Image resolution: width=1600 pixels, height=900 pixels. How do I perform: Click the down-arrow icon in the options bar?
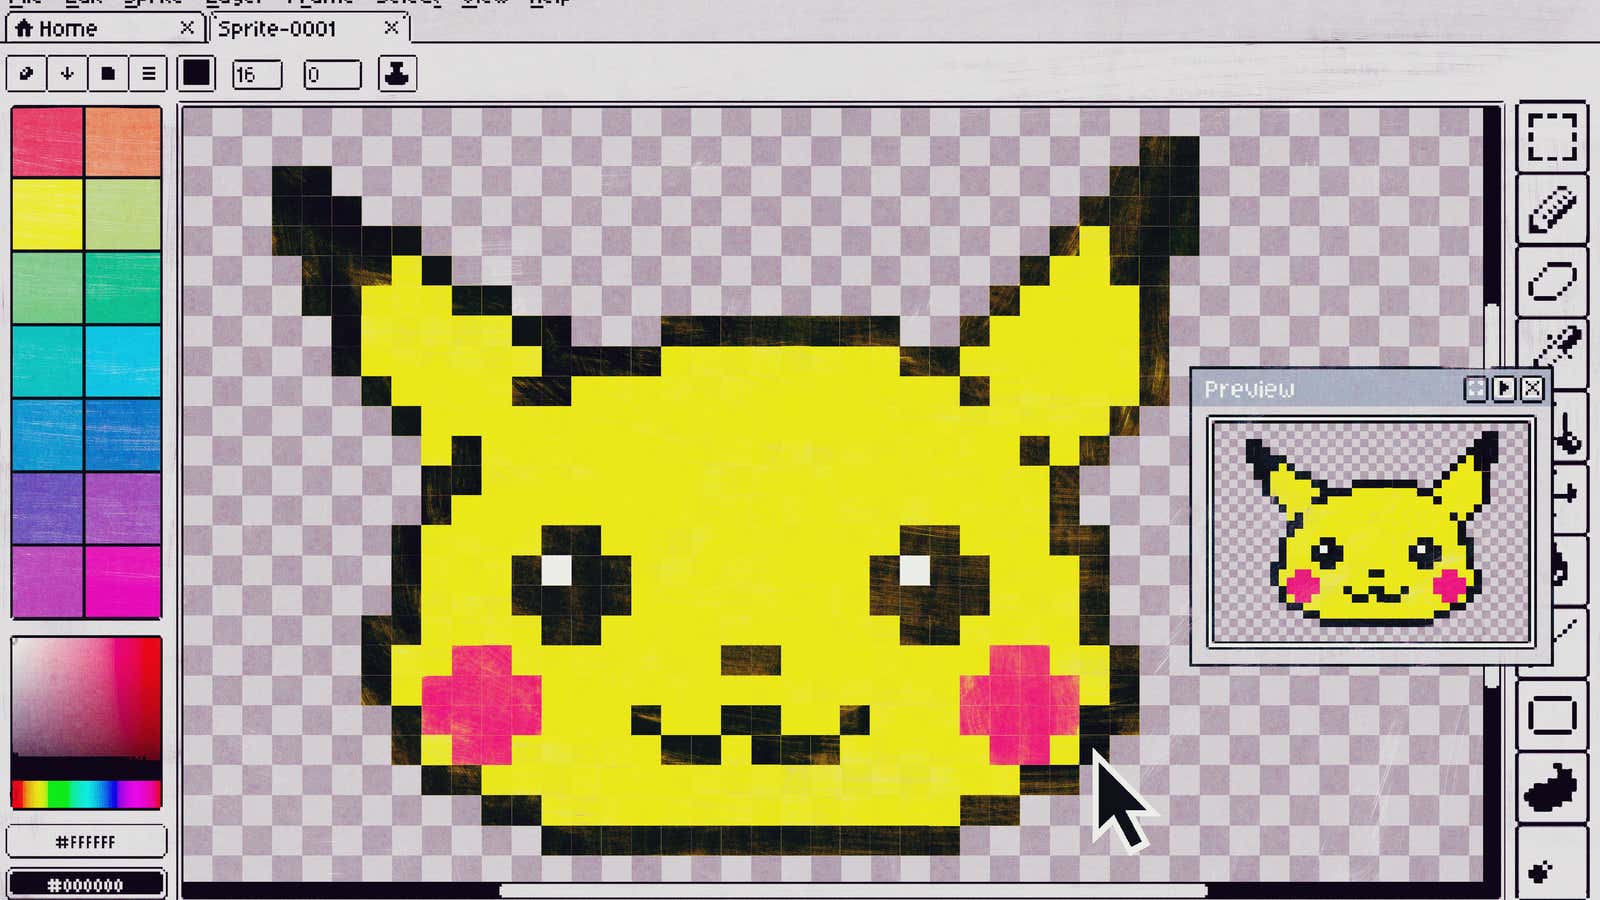tap(67, 74)
